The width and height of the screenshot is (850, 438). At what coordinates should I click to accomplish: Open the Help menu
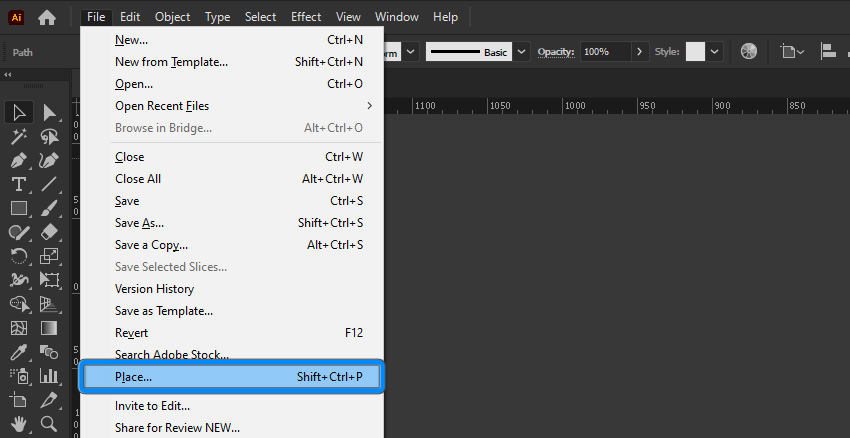pos(446,17)
